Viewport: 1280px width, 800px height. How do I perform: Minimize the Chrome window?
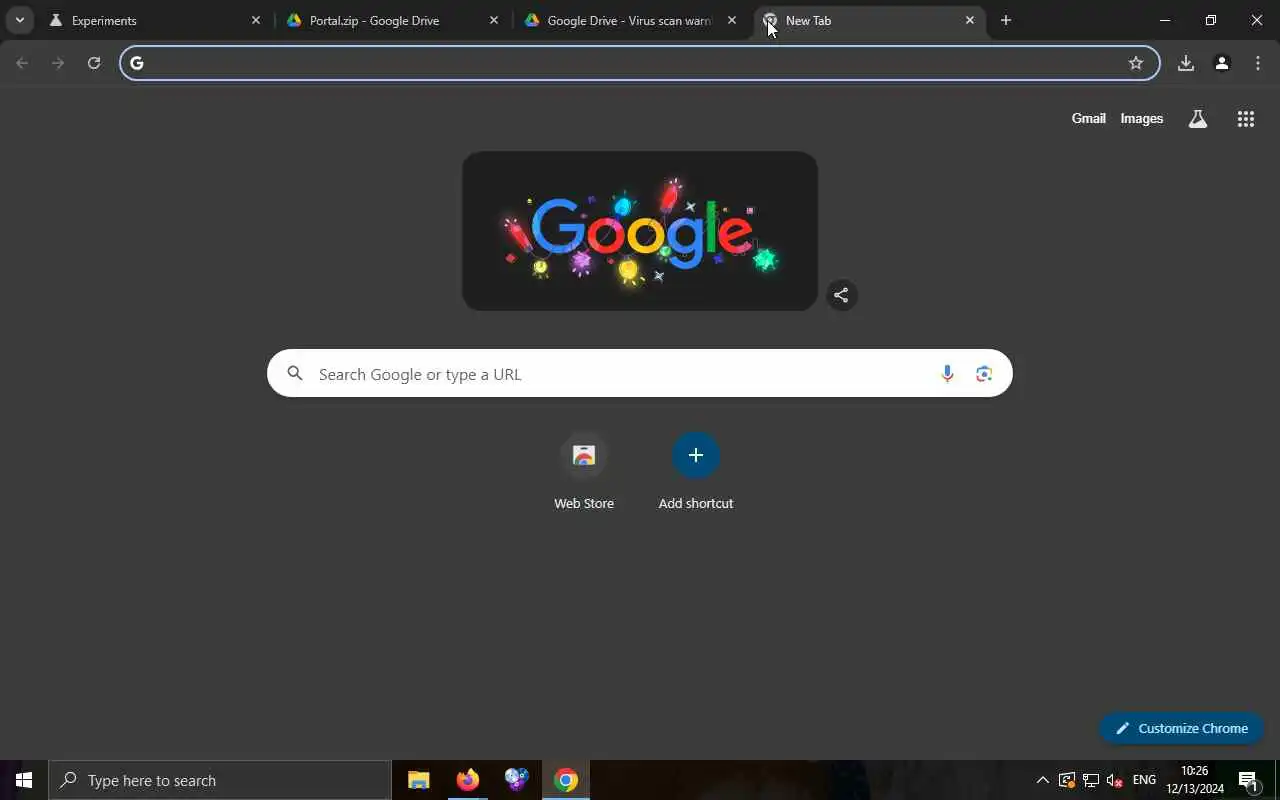(1165, 20)
